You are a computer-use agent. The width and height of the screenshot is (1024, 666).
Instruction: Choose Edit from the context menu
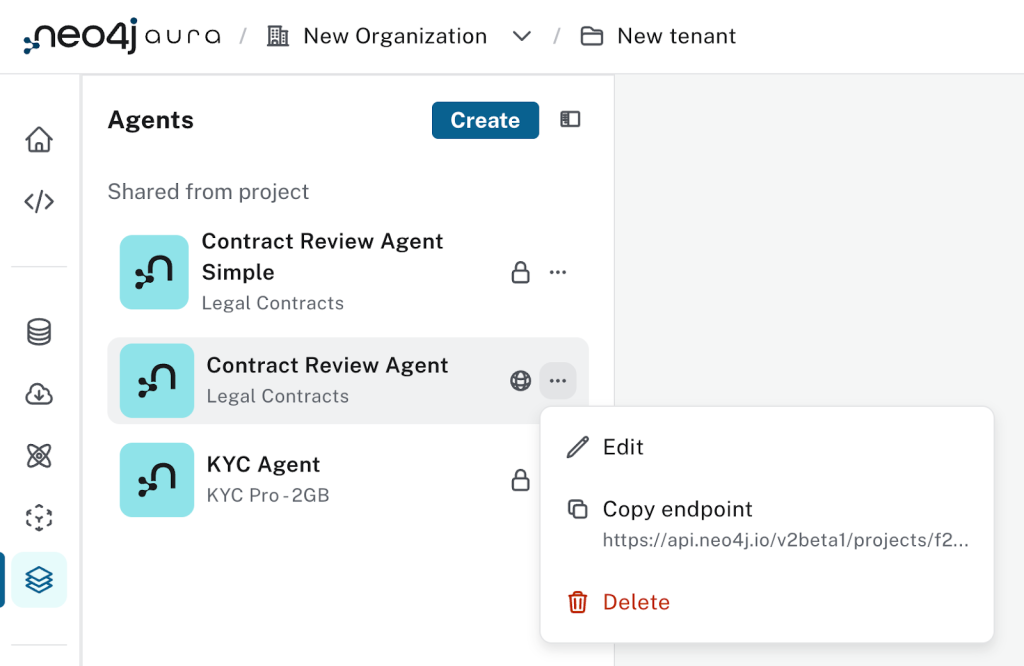click(623, 447)
